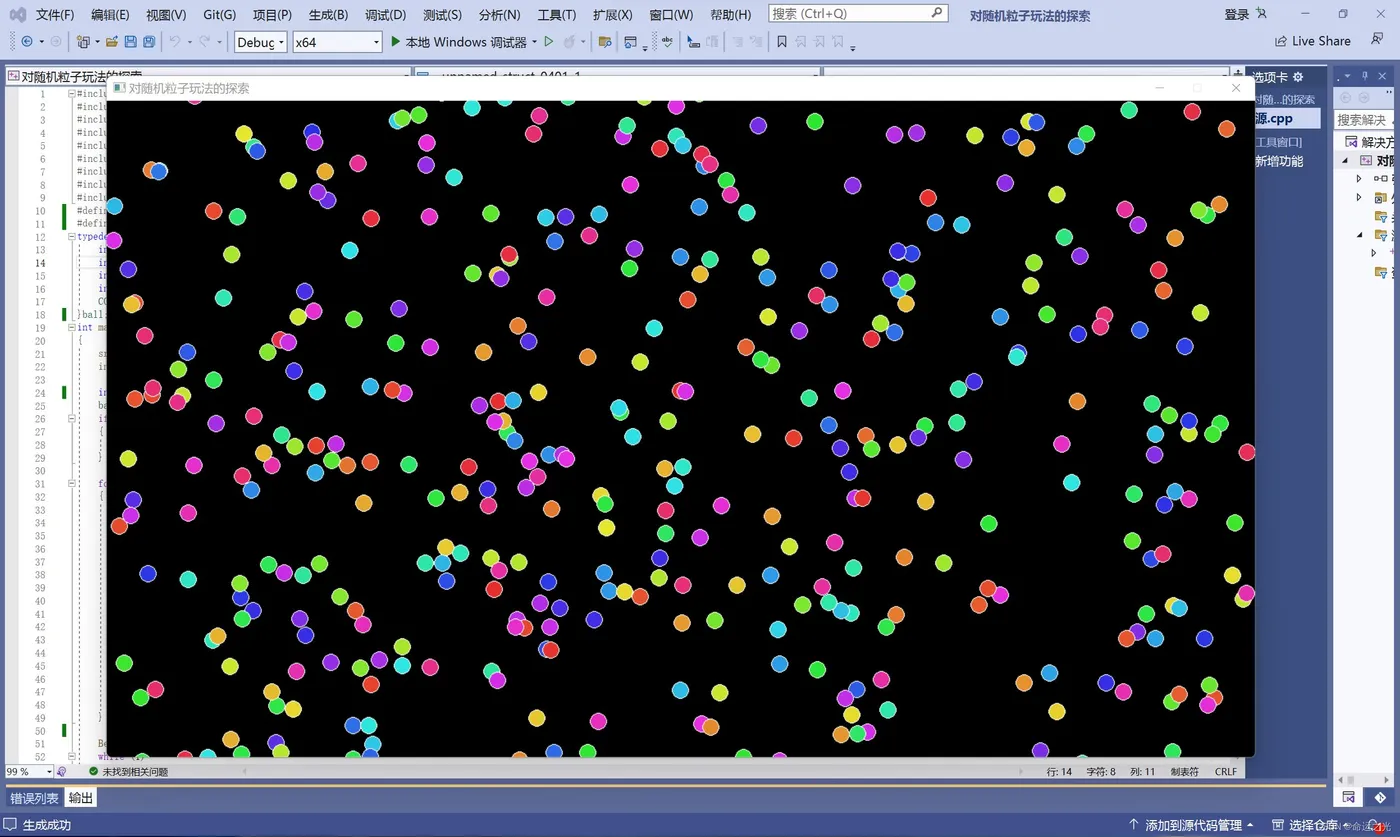
Task: Collapse the typedef struct fold at line 12
Action: (72, 237)
